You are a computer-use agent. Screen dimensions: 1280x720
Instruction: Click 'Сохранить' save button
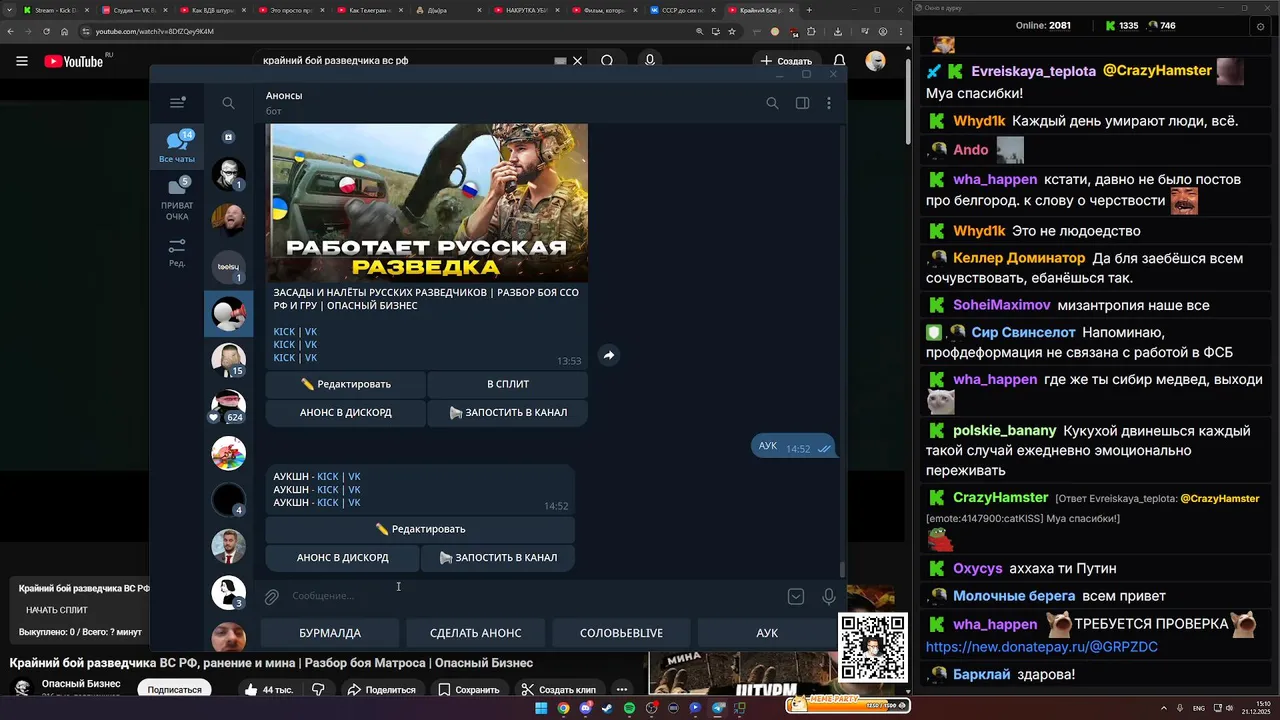[468, 689]
